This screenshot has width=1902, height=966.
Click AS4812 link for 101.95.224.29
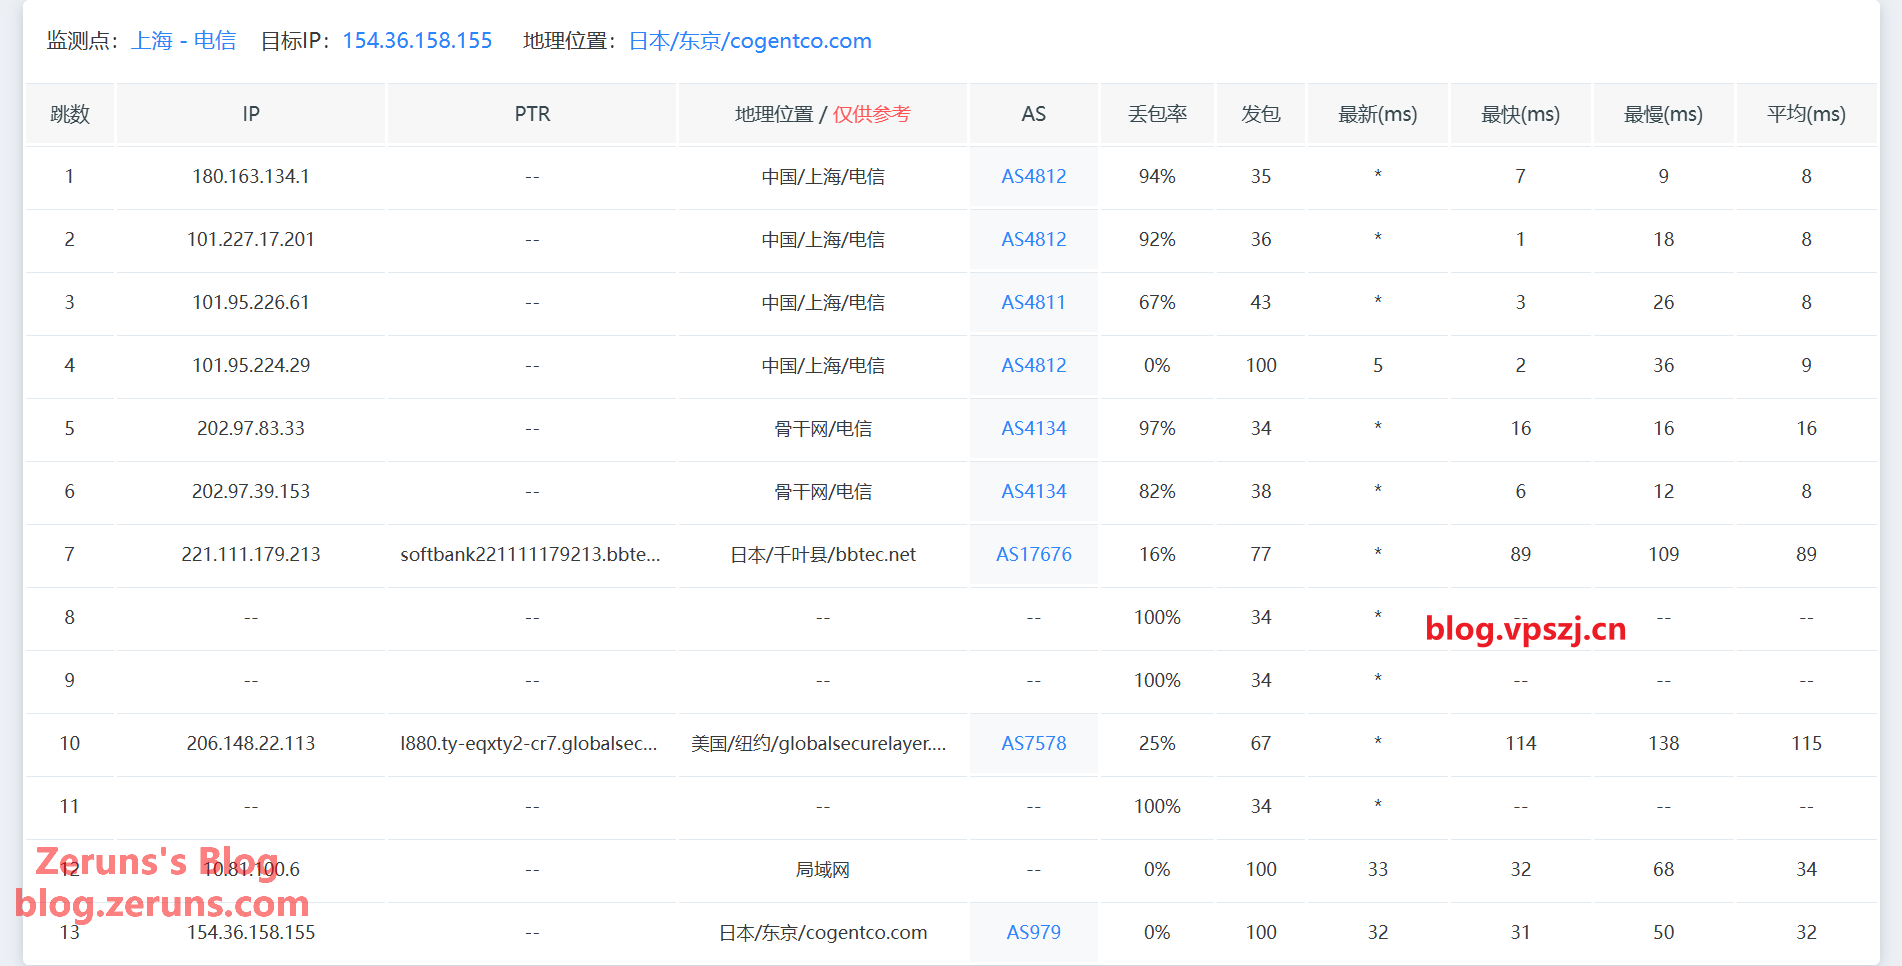click(1033, 366)
